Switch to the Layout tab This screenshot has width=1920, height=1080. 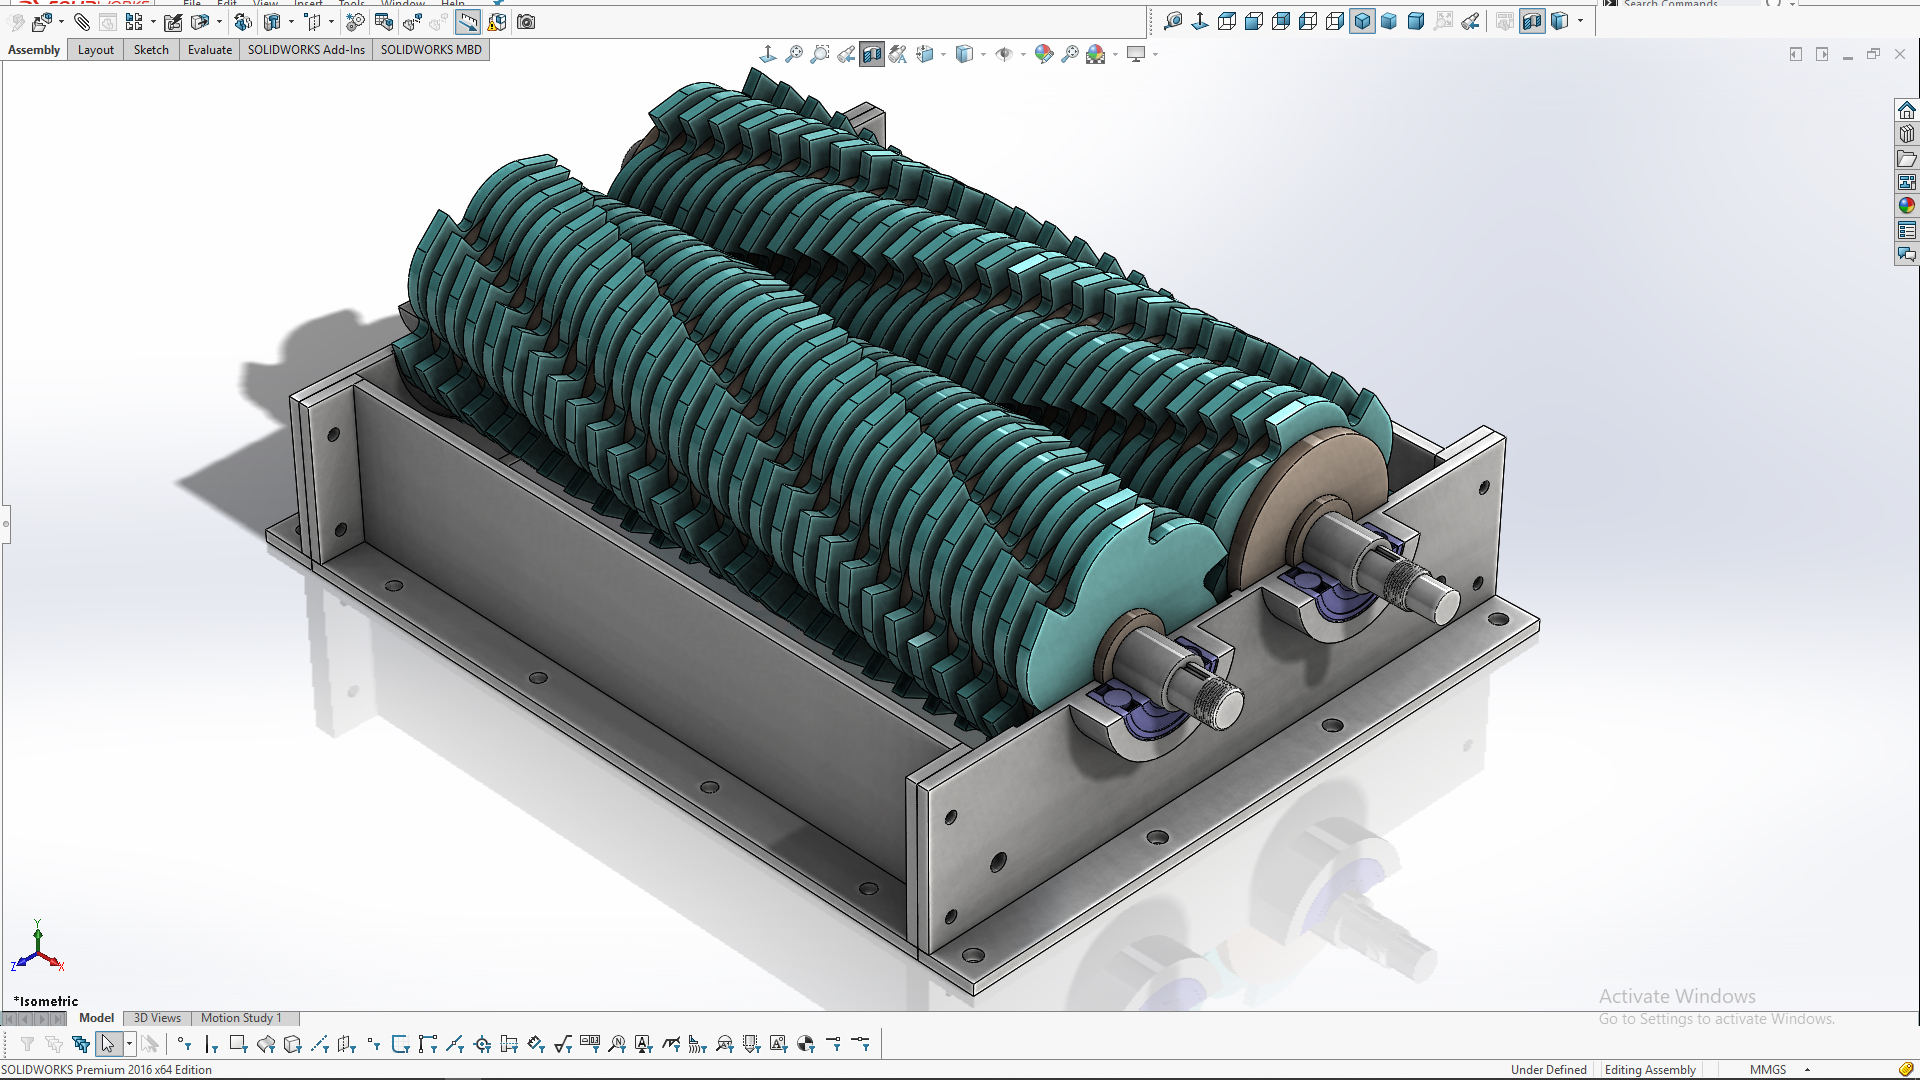pos(96,50)
